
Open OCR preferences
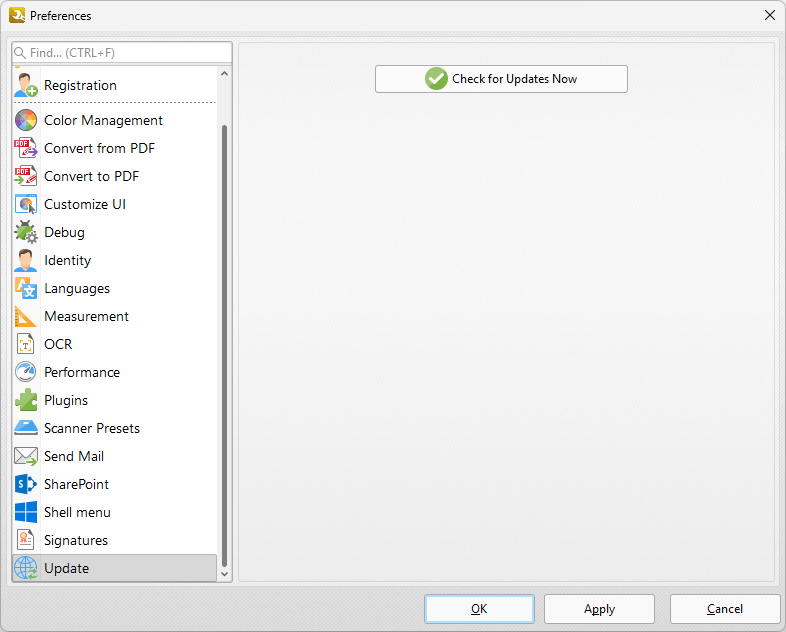115,344
